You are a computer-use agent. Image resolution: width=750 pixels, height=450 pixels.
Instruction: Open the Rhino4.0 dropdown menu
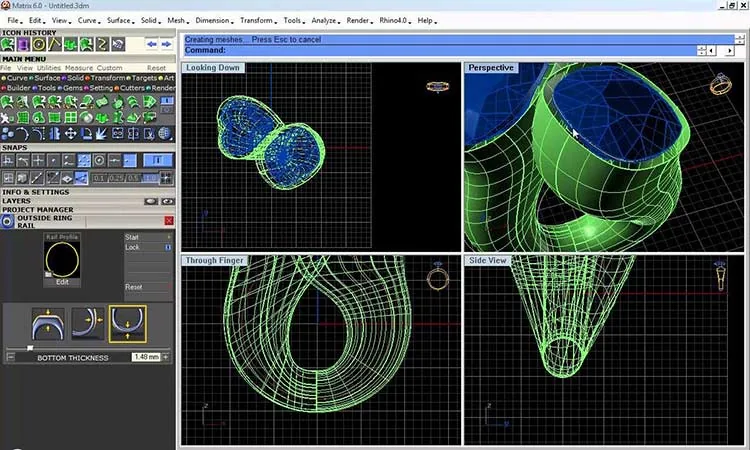tap(394, 21)
